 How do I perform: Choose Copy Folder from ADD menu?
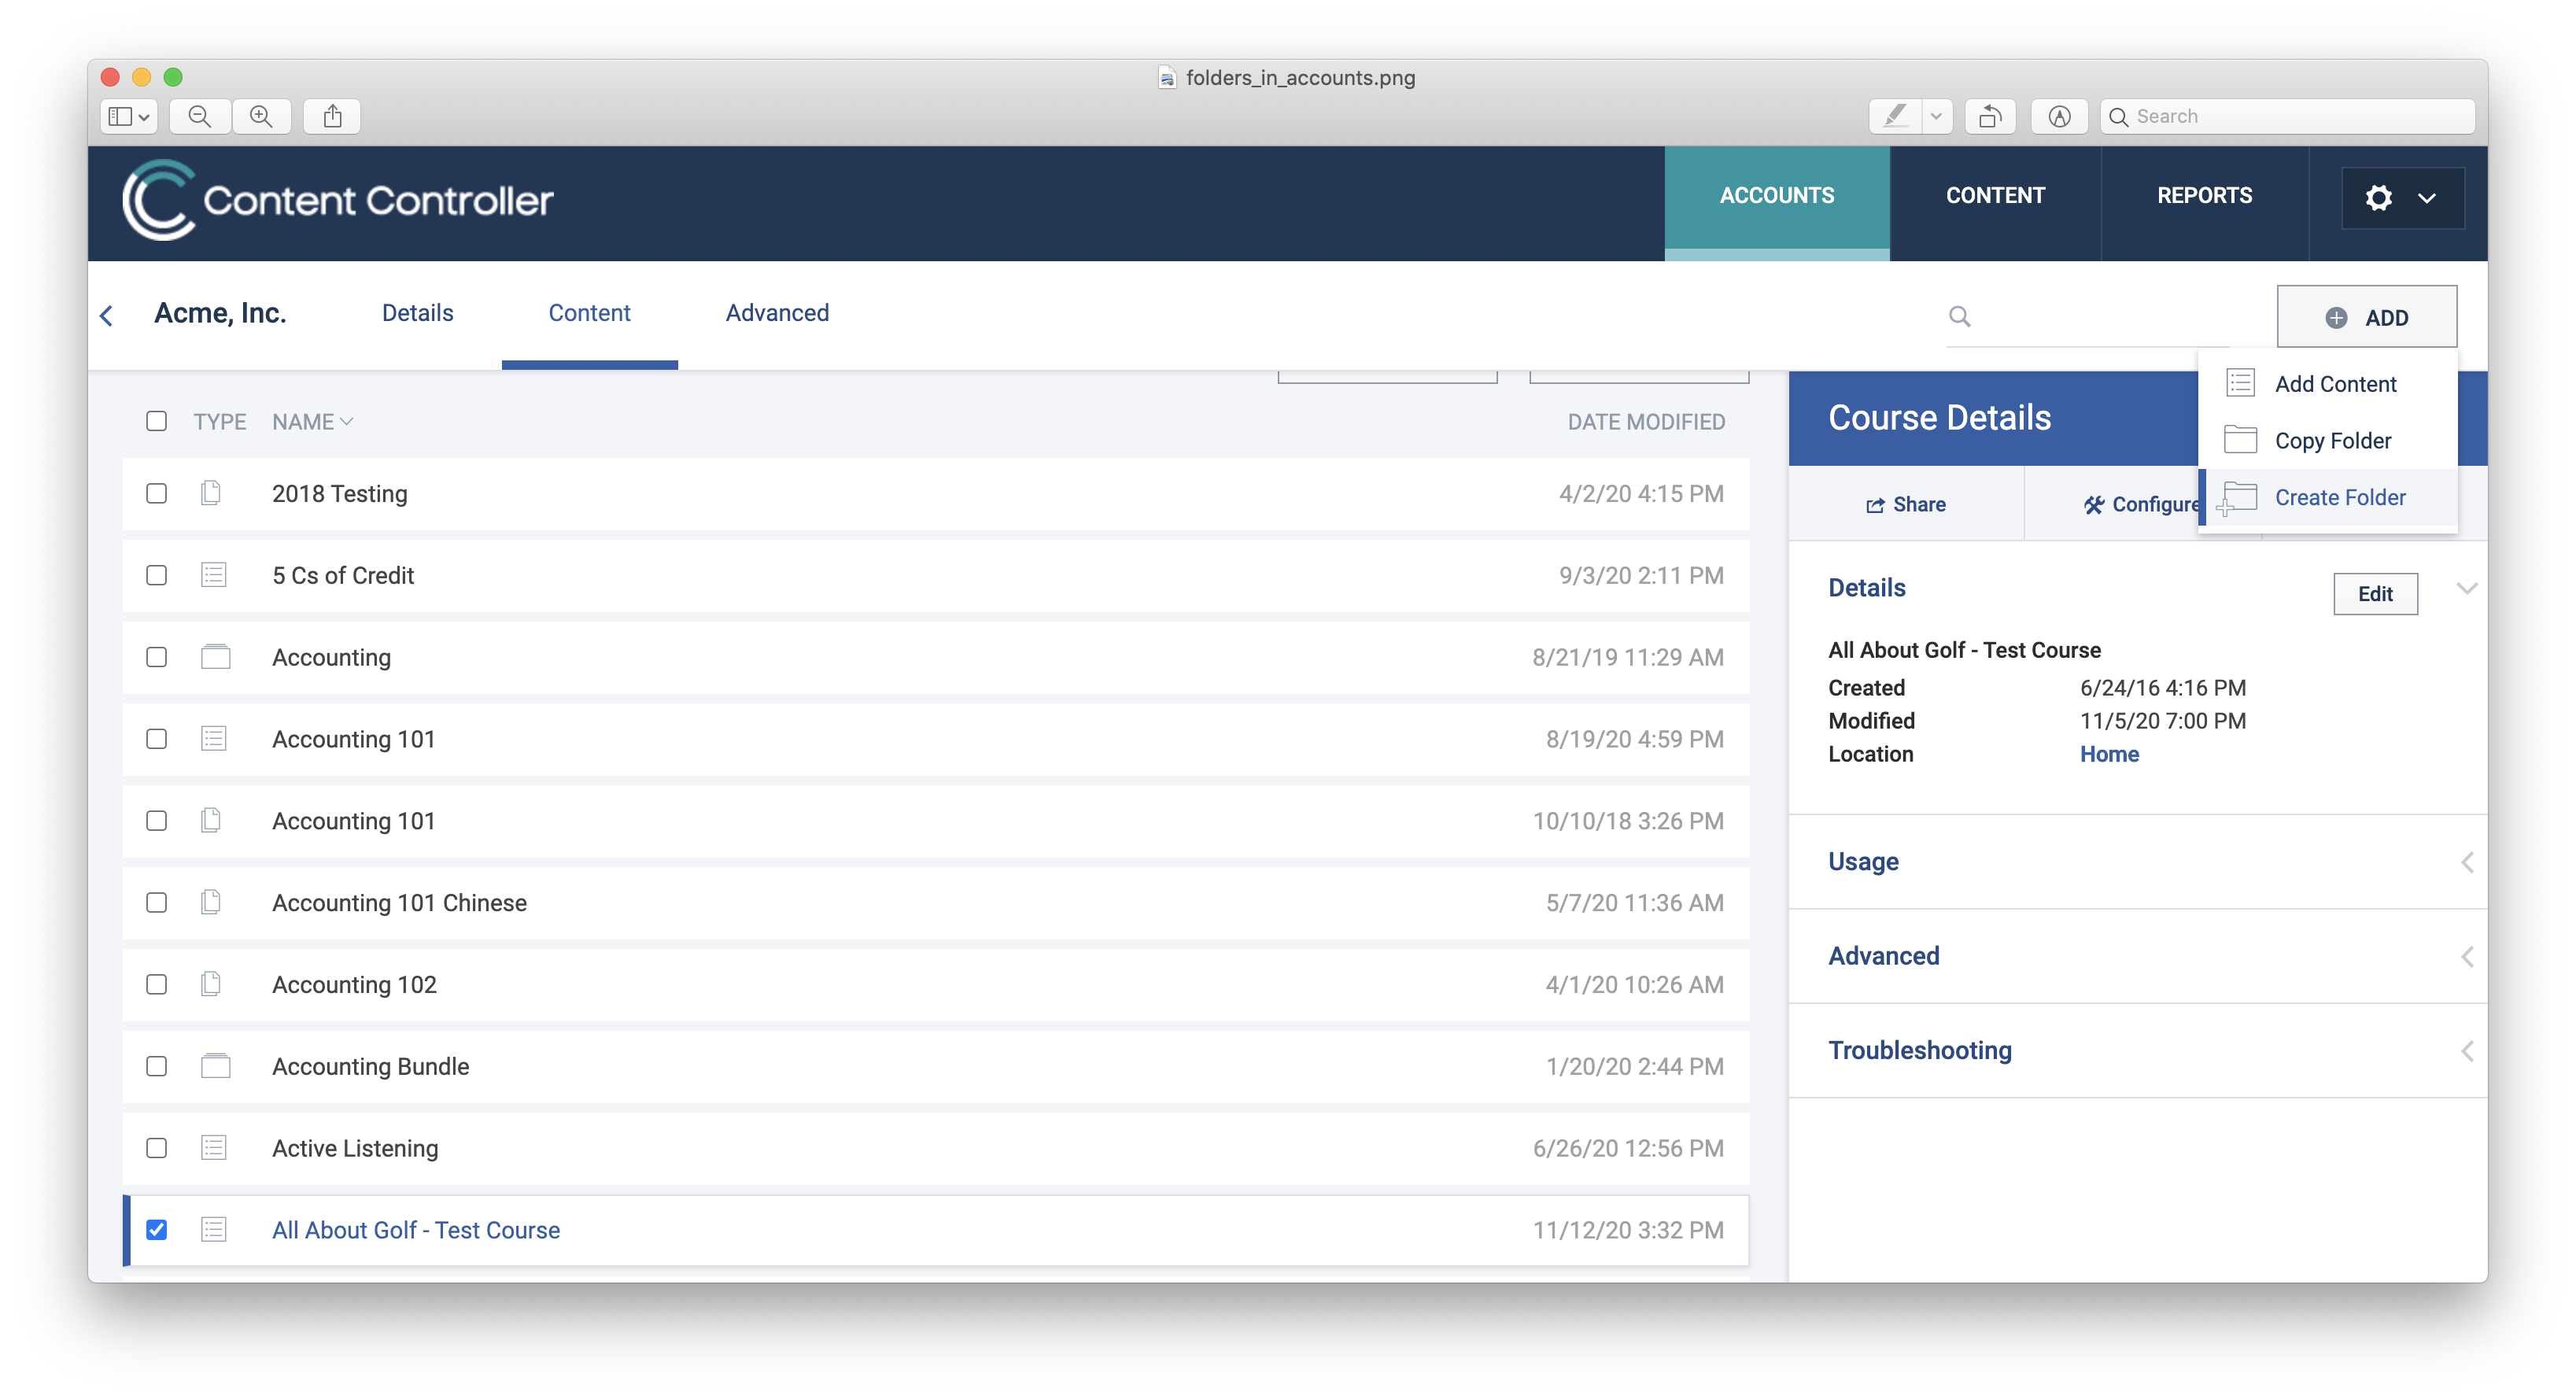(2329, 441)
